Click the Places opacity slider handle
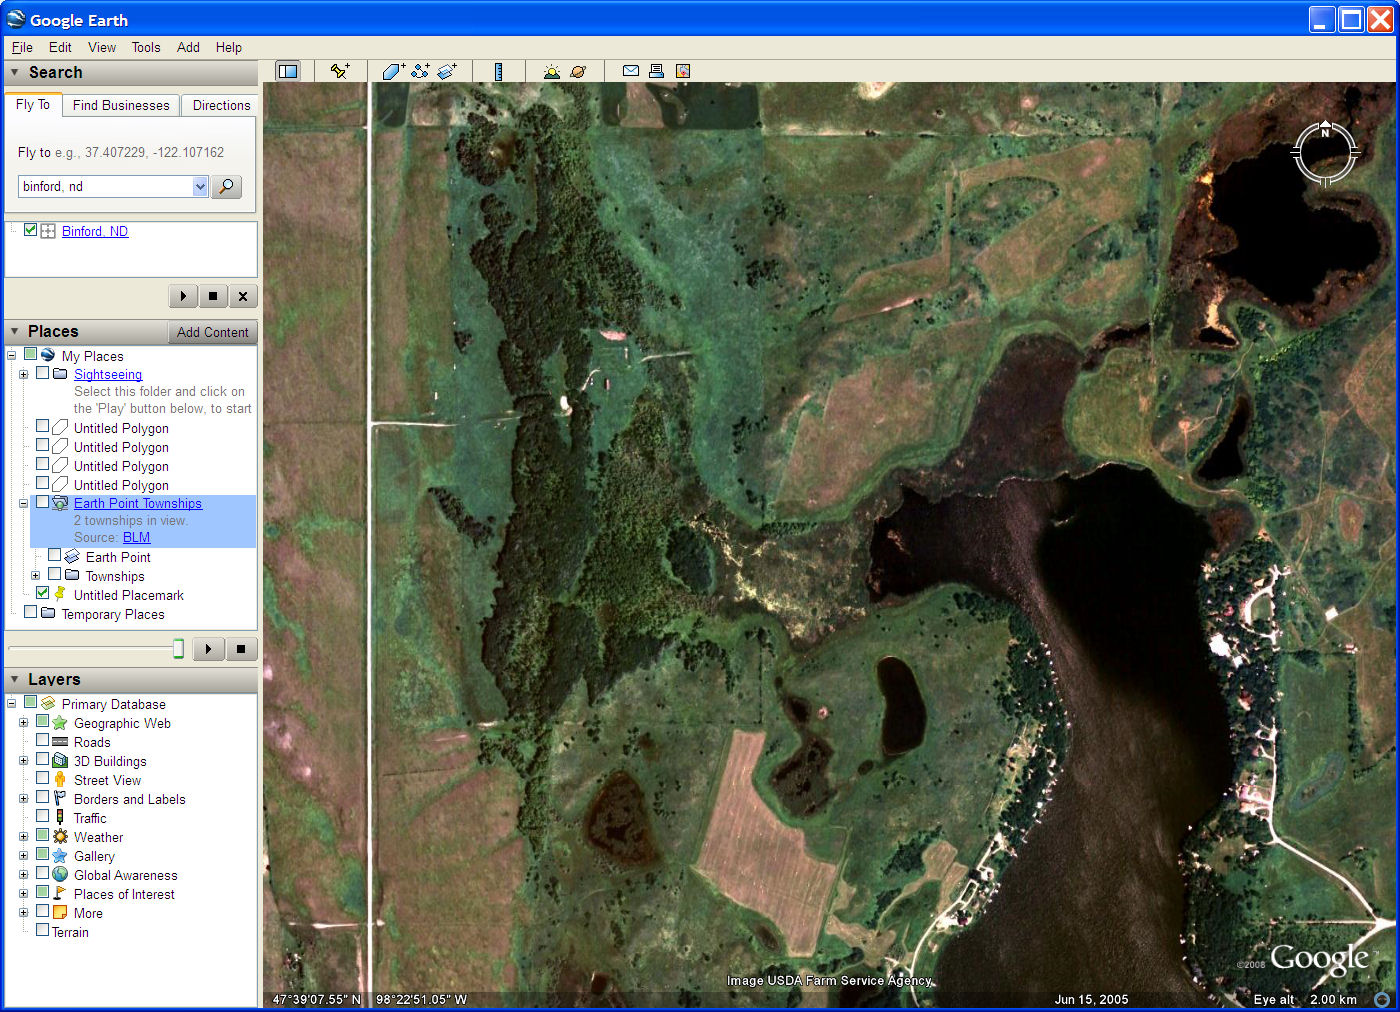 (178, 649)
